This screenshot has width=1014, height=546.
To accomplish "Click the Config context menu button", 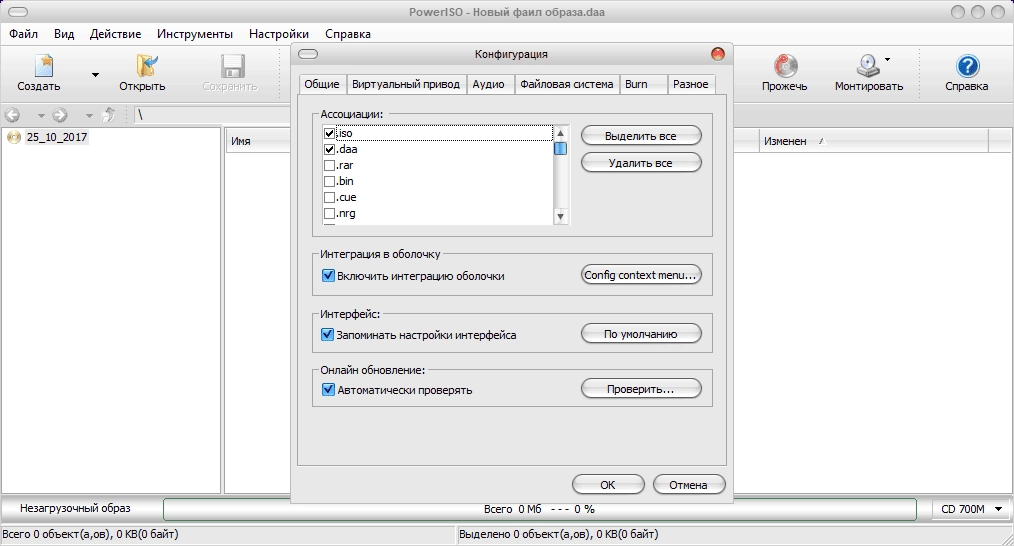I will 641,275.
